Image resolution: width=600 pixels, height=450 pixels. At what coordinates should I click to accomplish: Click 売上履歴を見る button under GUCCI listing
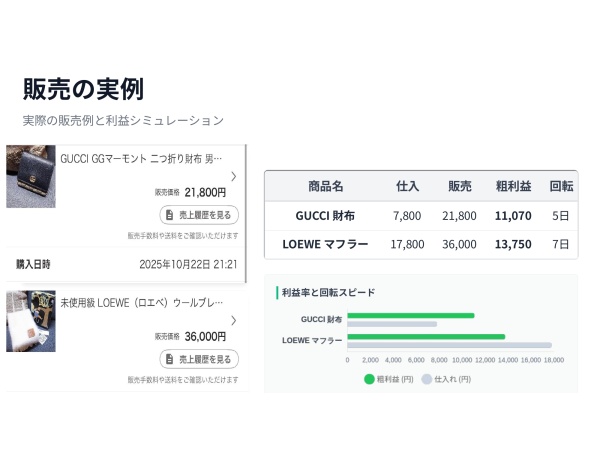199,214
